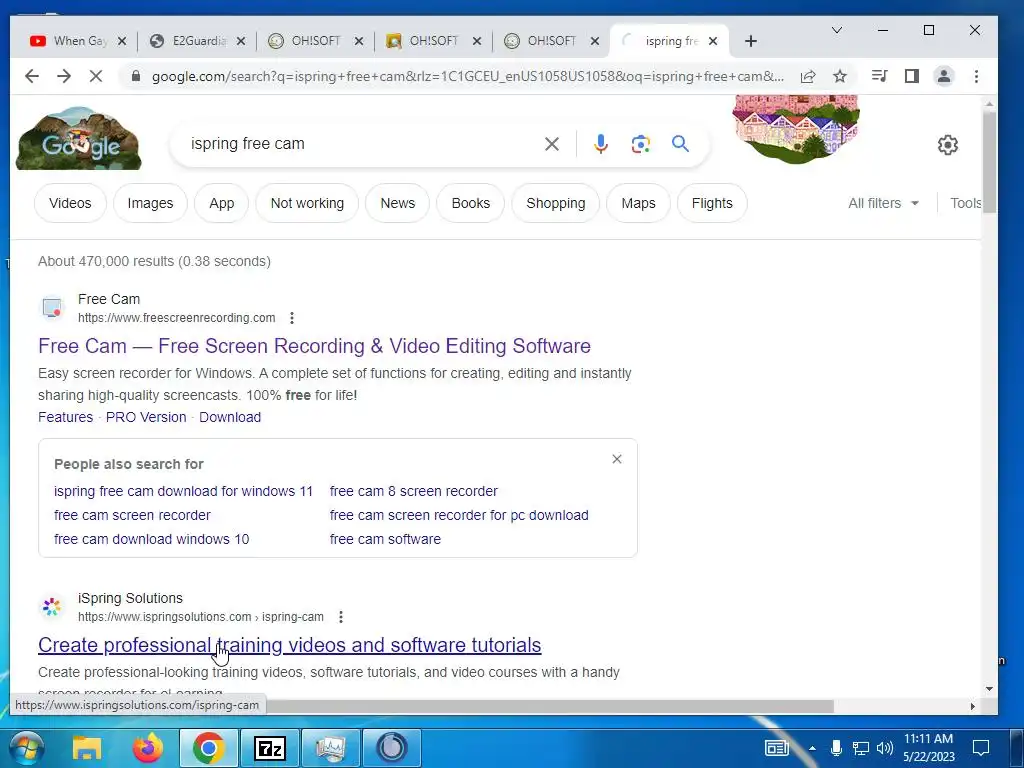Switch to the second OH!SOFT tab

coord(427,41)
